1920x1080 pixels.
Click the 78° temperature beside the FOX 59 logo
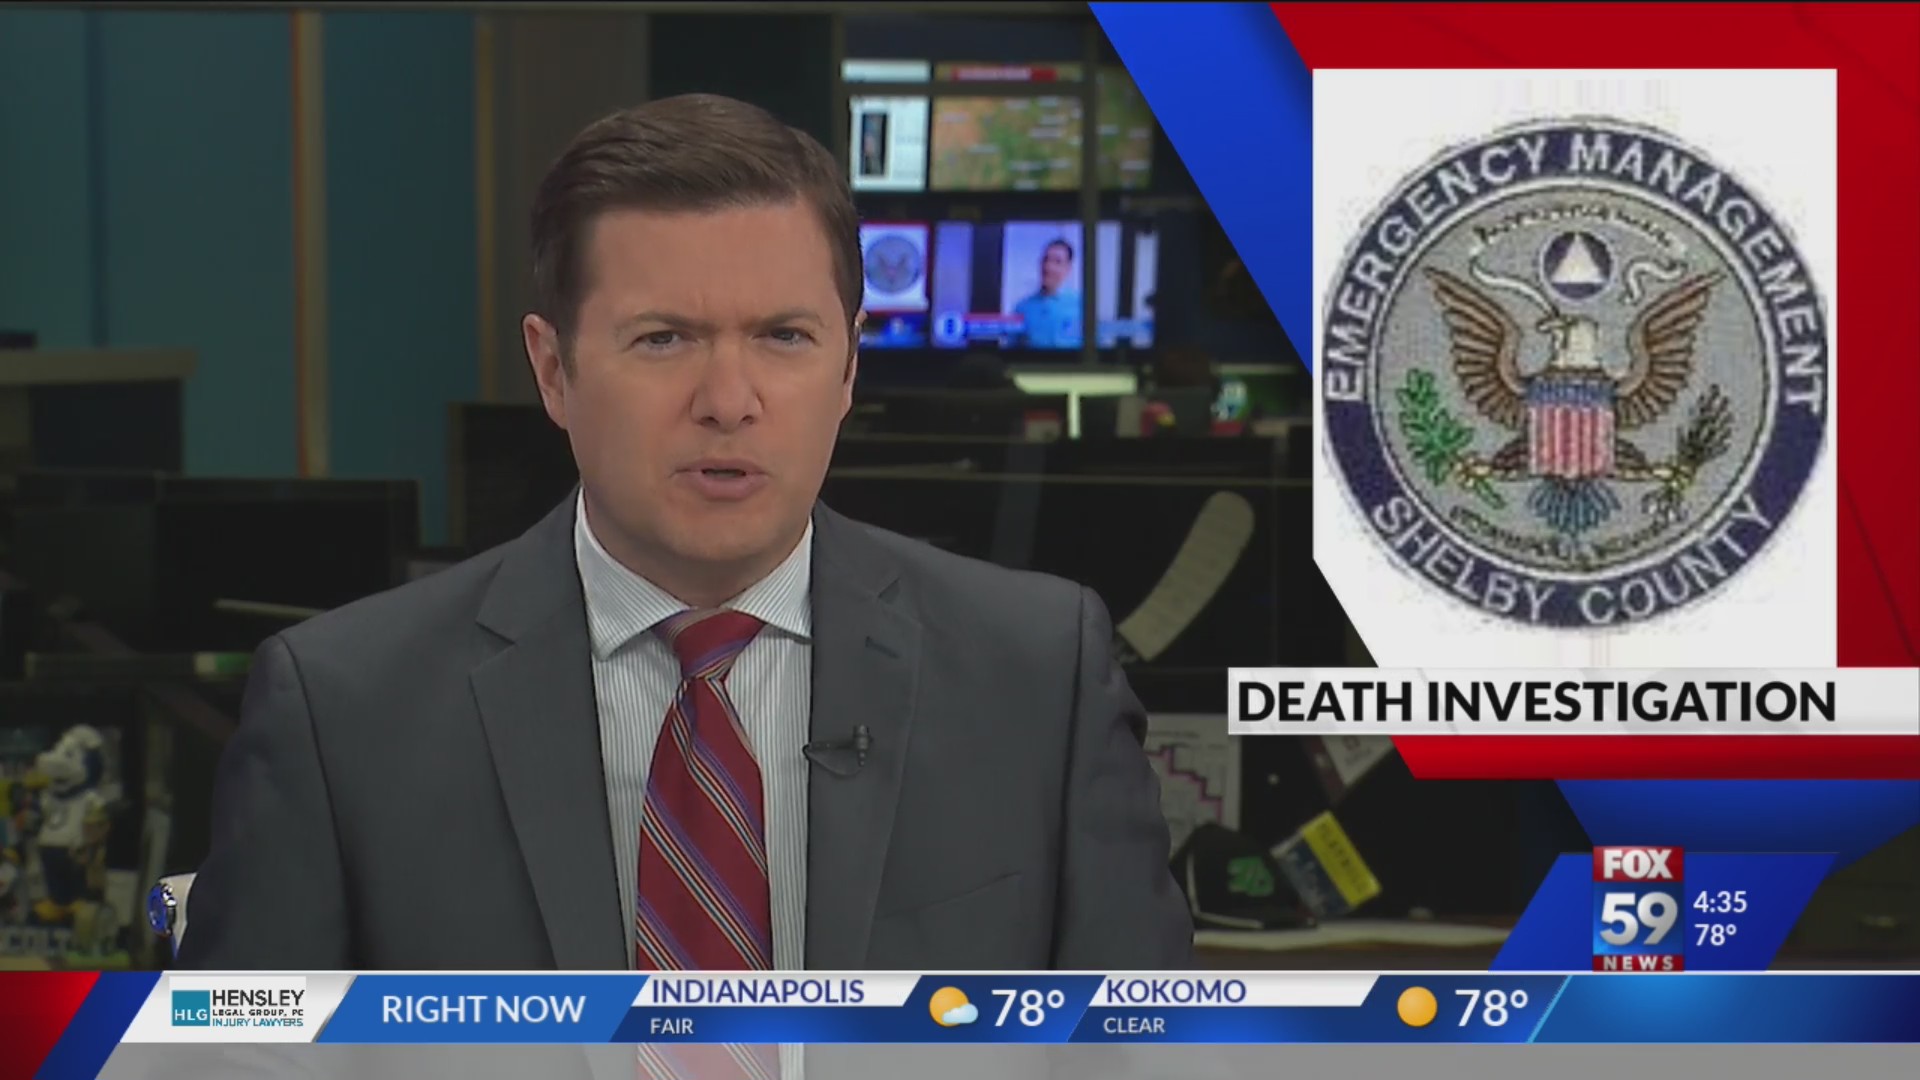pos(1715,936)
